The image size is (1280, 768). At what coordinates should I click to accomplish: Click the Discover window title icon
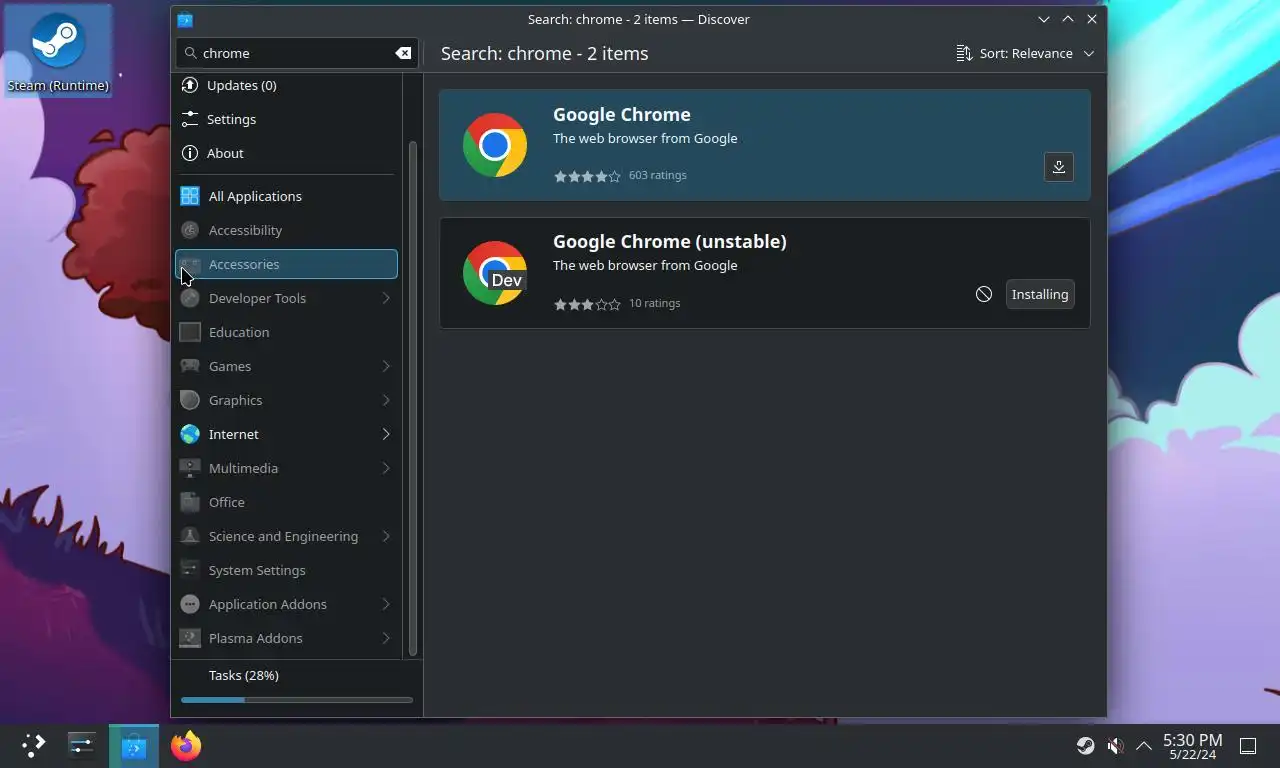tap(185, 19)
